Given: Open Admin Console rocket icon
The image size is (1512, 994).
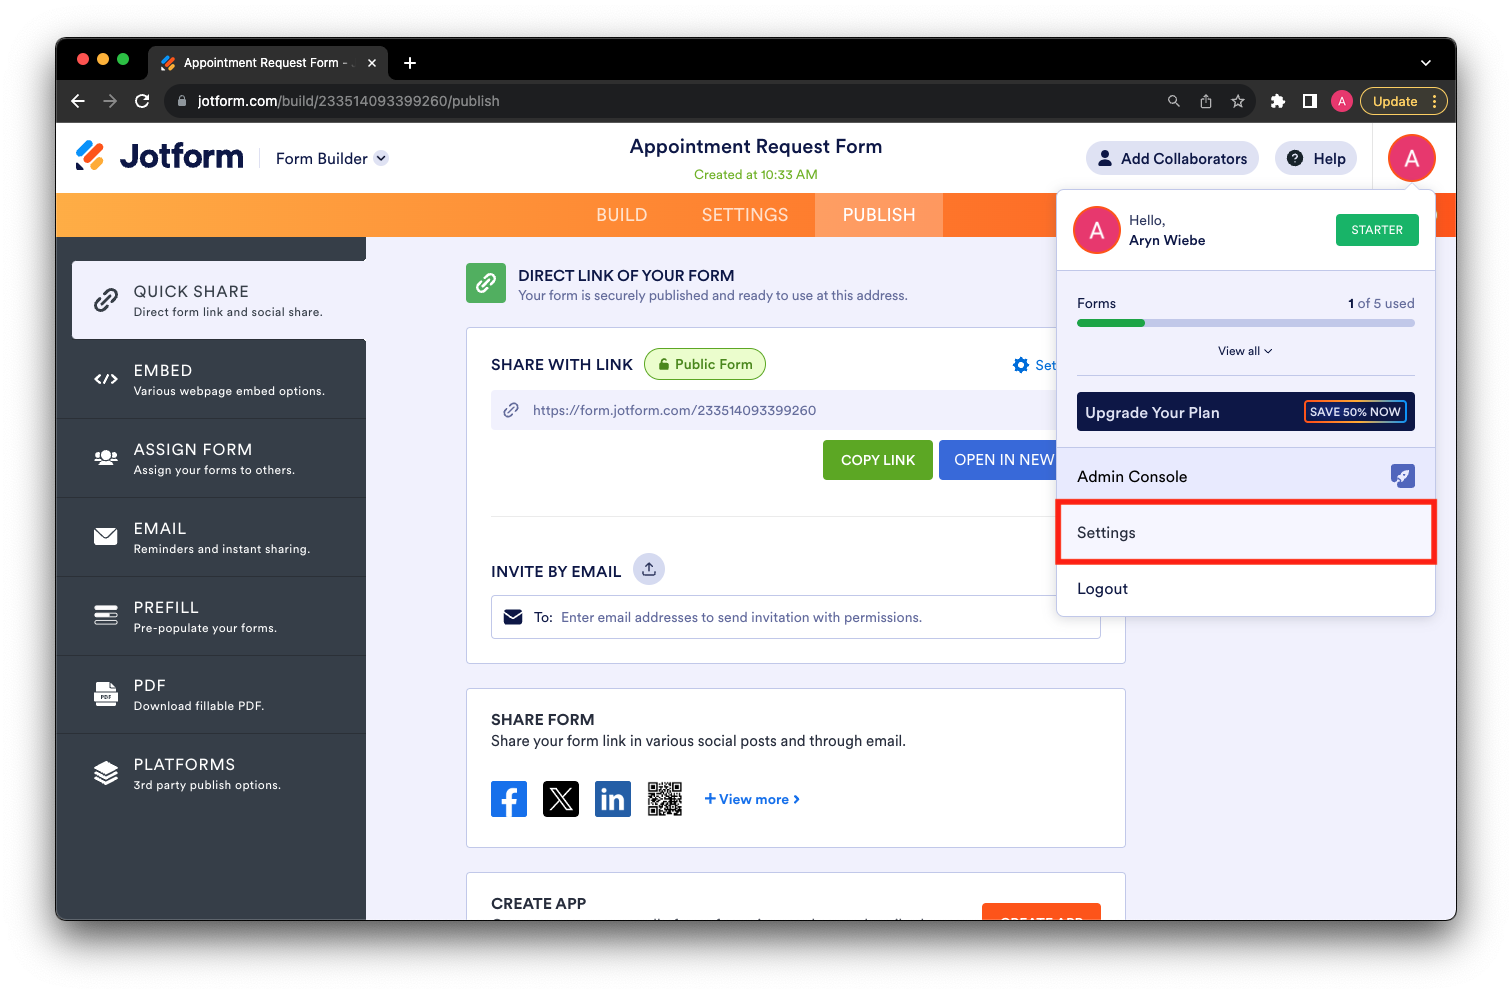Looking at the screenshot, I should (x=1402, y=476).
